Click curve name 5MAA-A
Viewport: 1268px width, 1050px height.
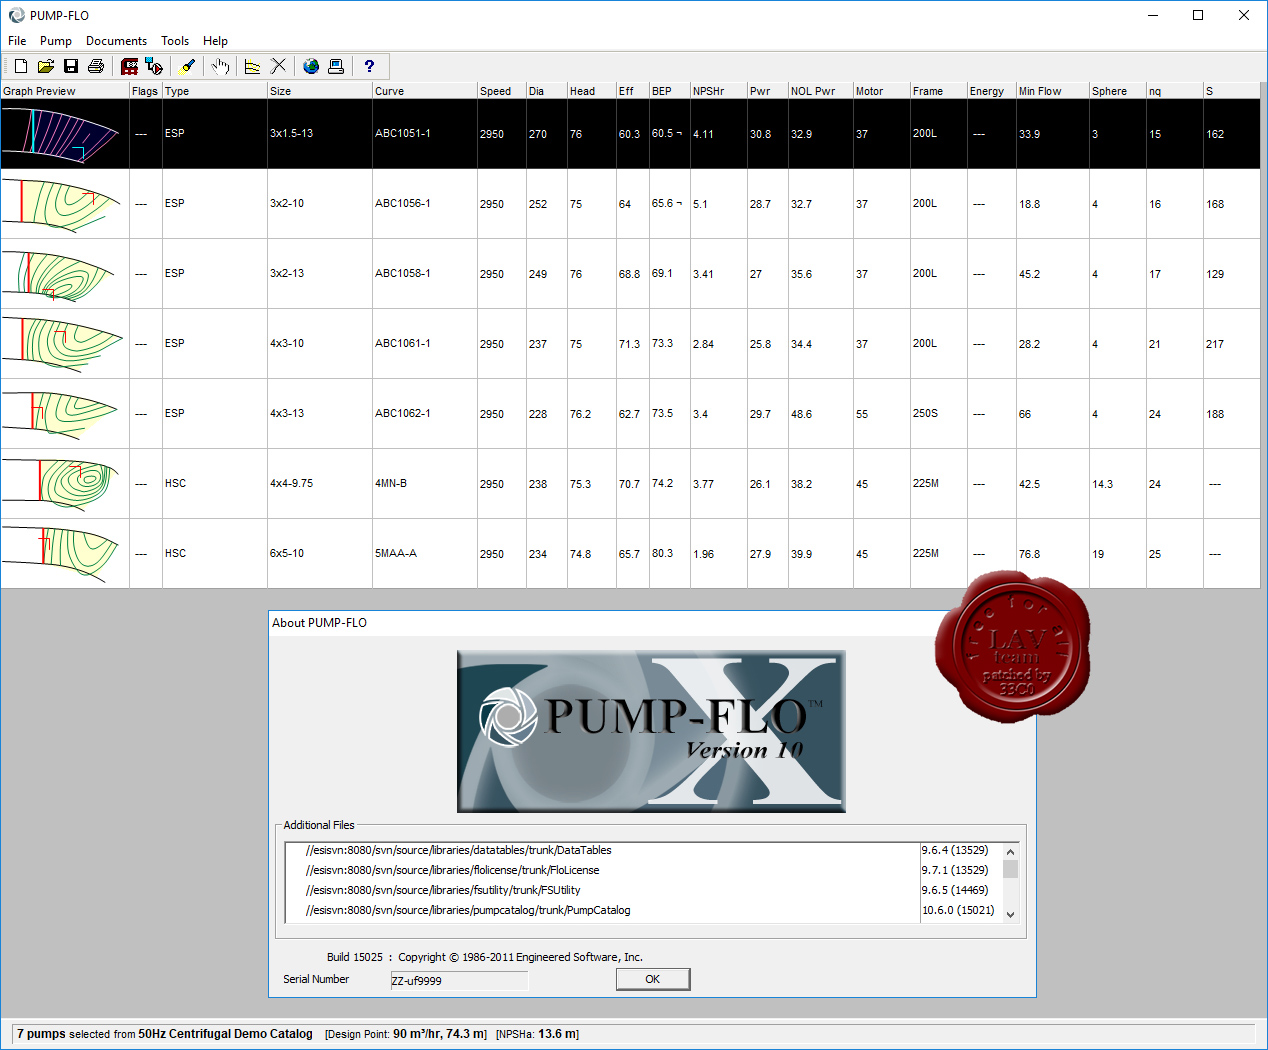pos(396,553)
